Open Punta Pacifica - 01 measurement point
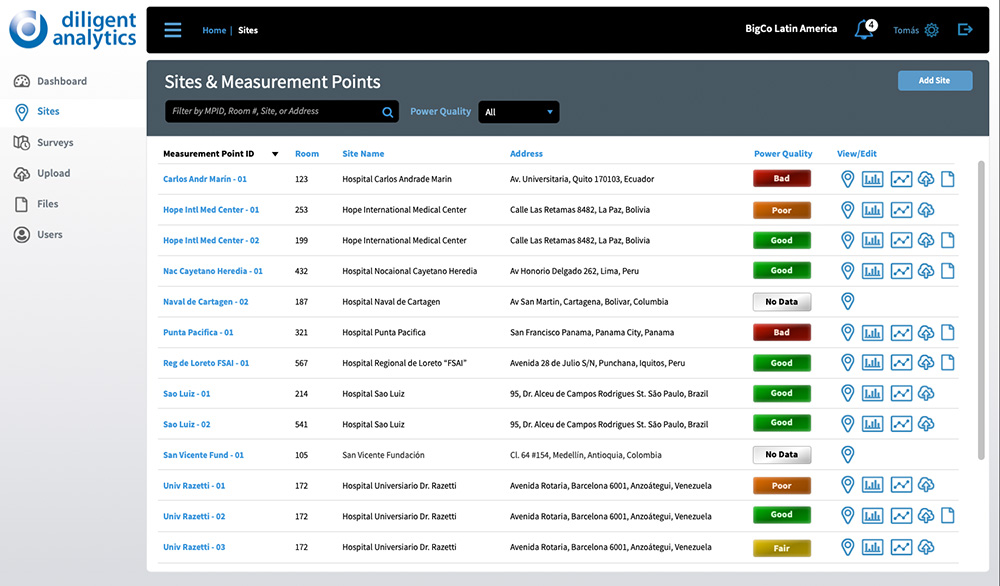The image size is (1000, 586). pos(198,332)
